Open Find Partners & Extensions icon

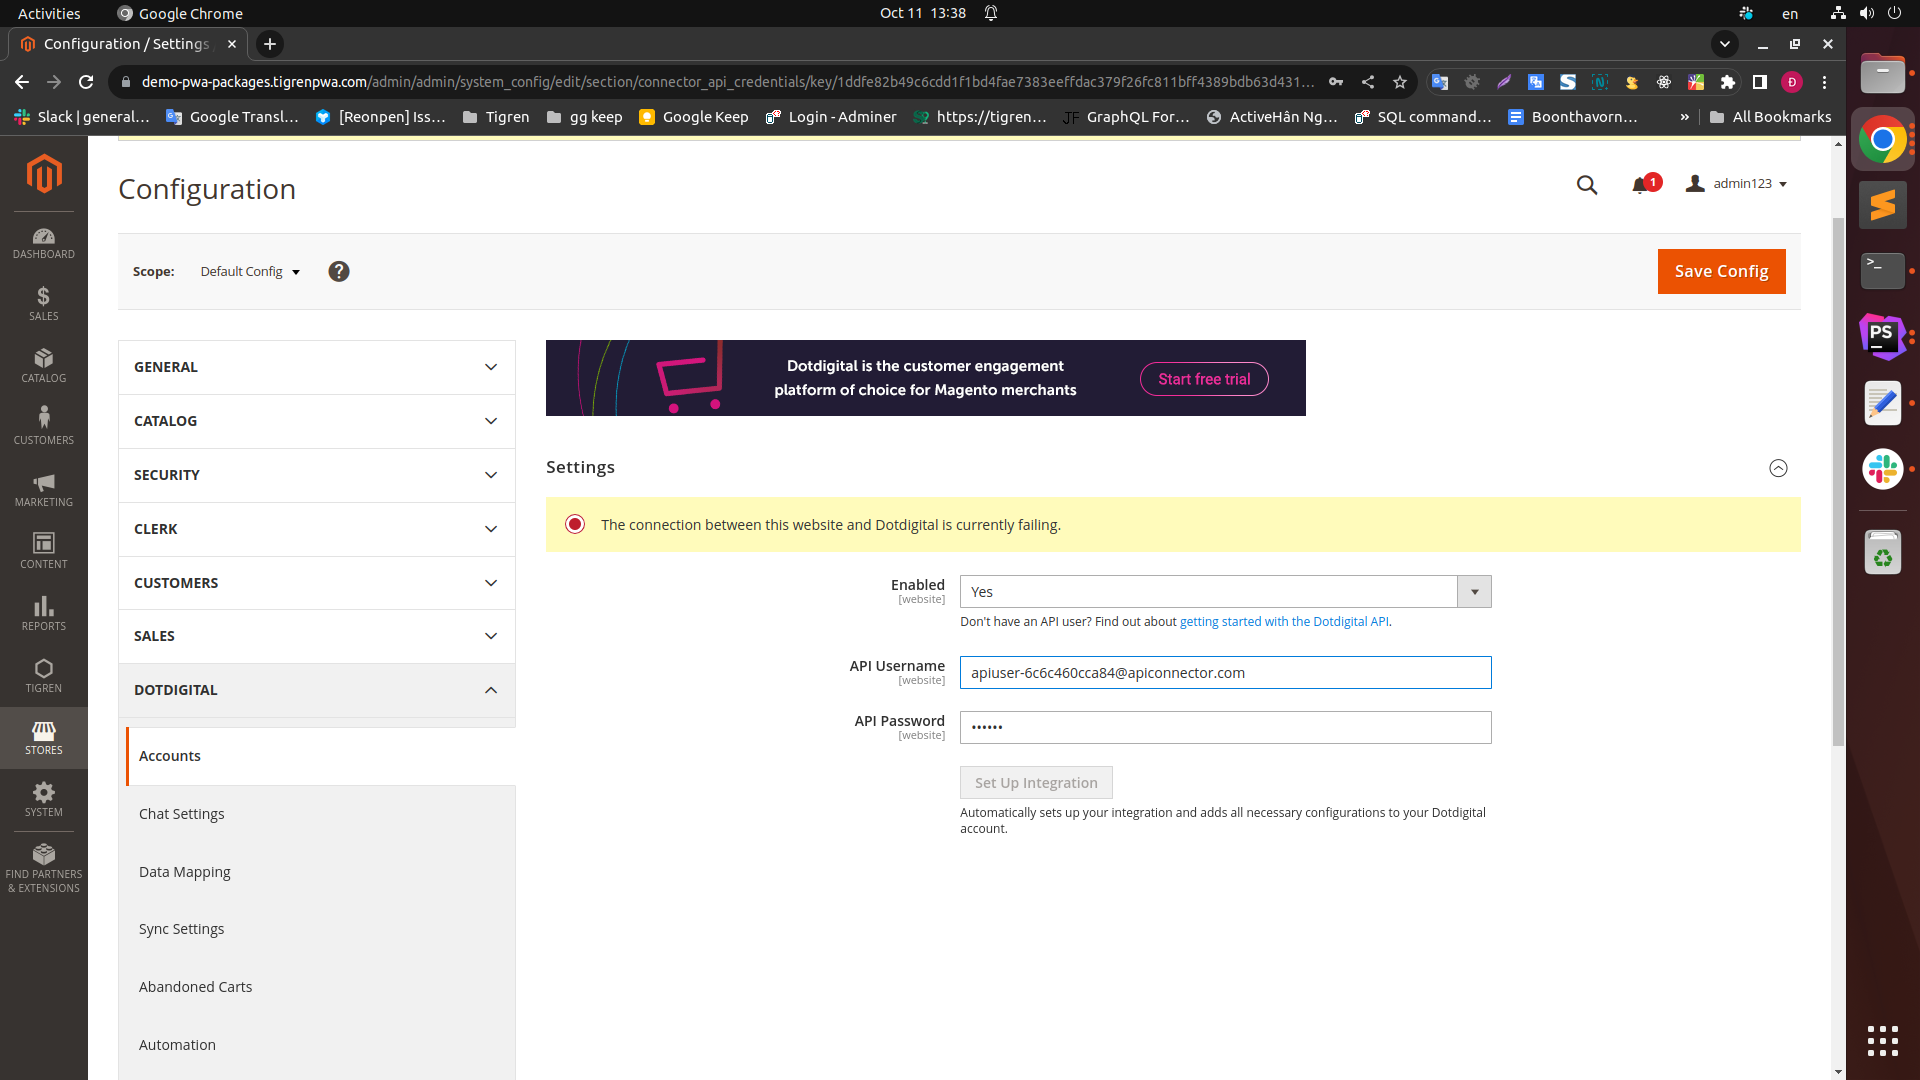(44, 868)
